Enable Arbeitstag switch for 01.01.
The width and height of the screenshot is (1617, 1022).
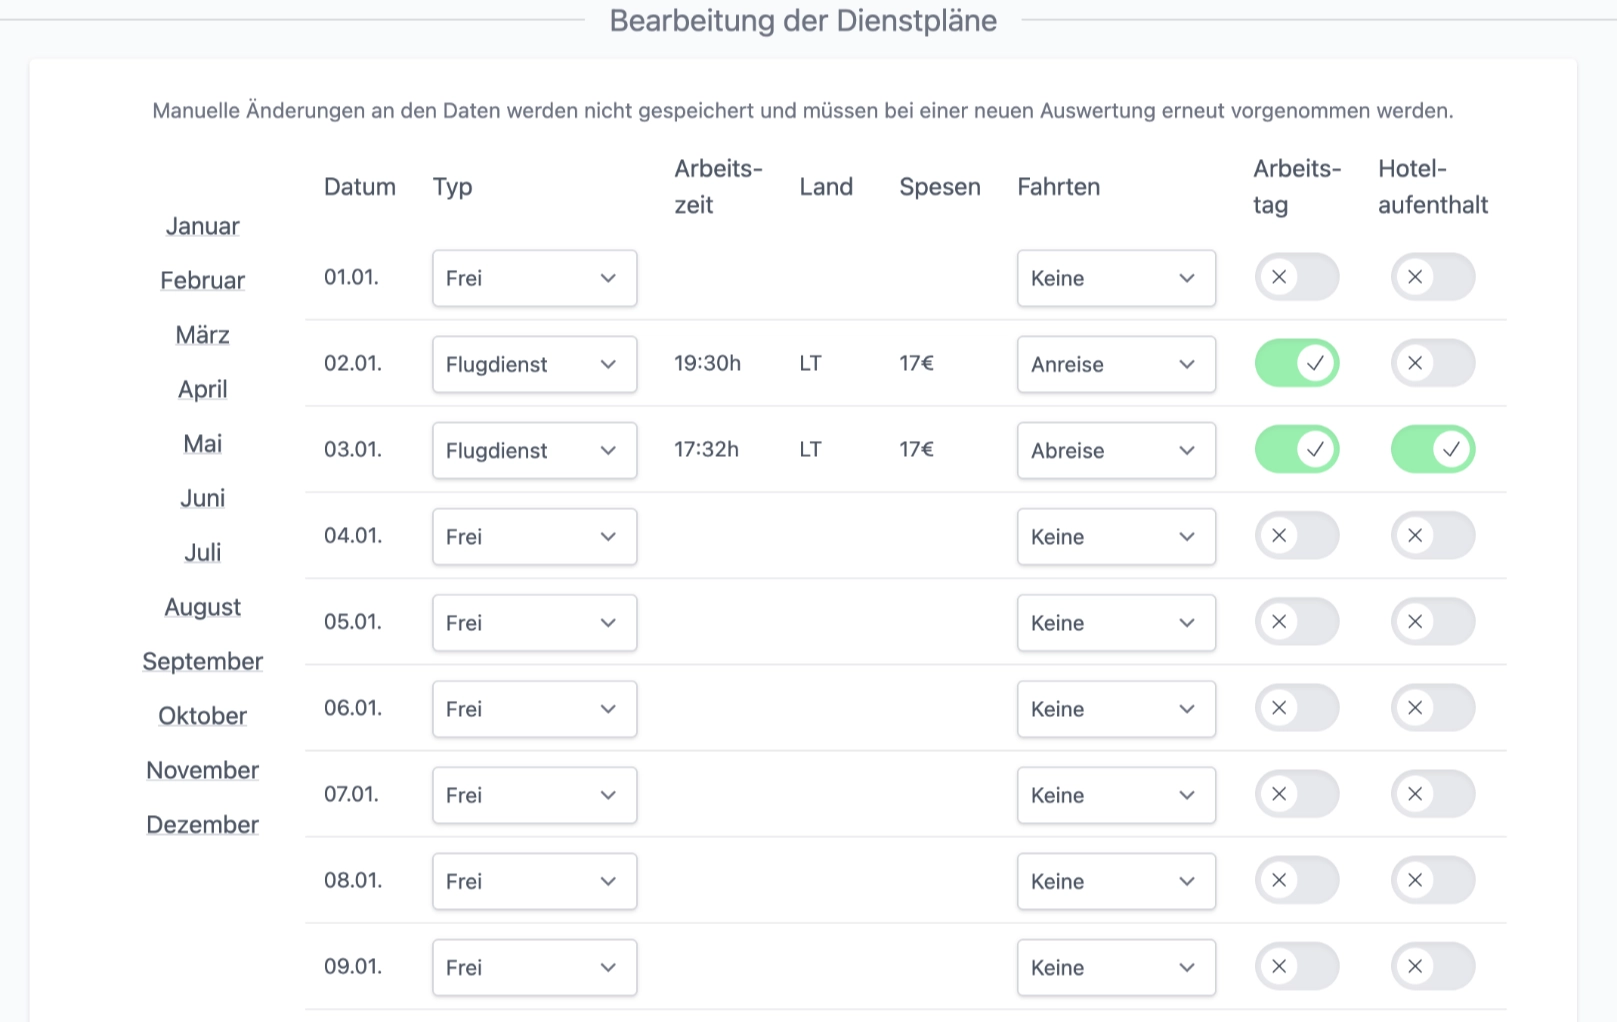pyautogui.click(x=1296, y=277)
